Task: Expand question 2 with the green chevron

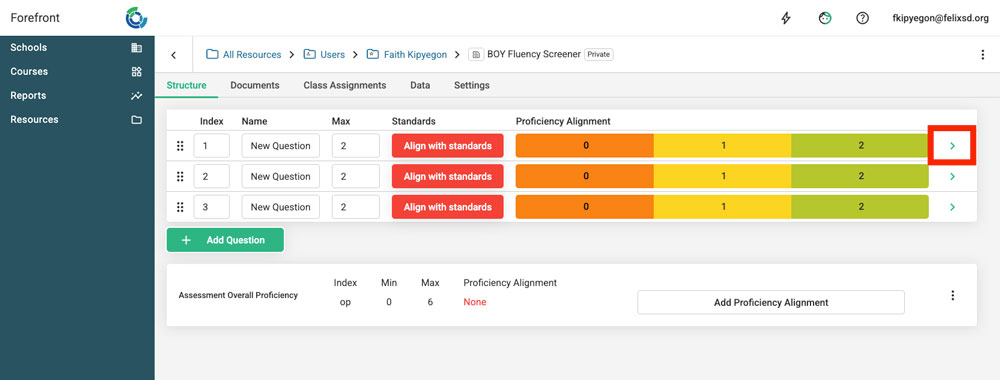Action: click(x=952, y=177)
